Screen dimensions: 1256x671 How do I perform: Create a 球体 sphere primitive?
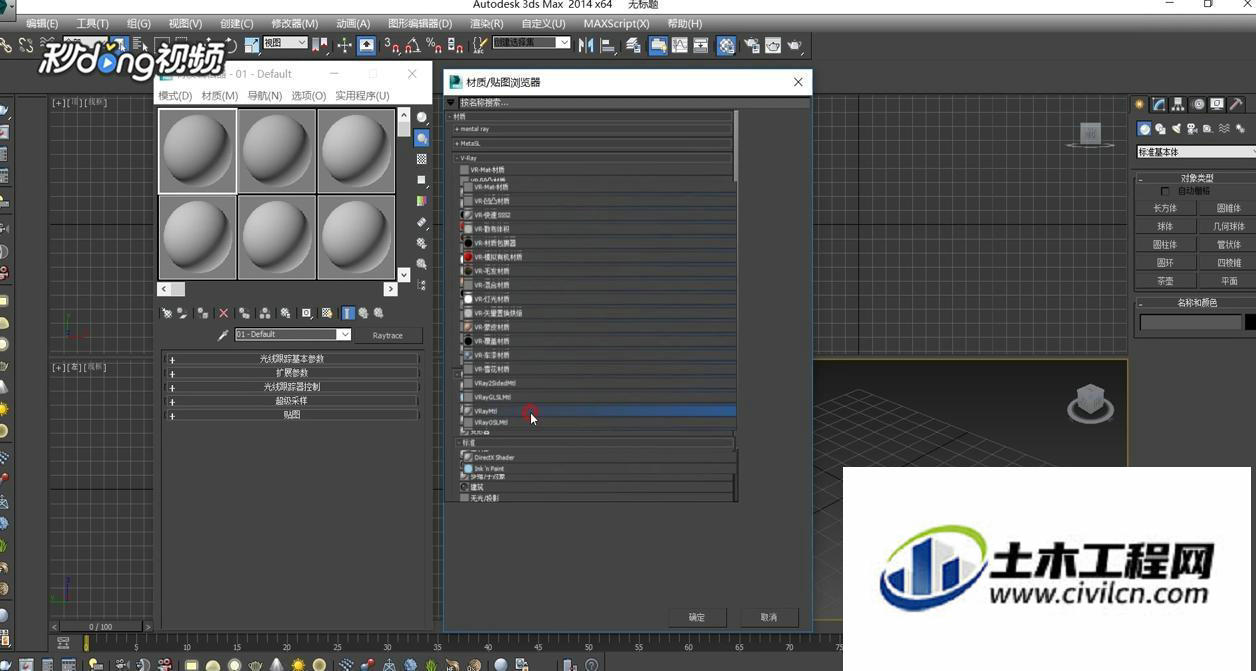tap(1165, 226)
